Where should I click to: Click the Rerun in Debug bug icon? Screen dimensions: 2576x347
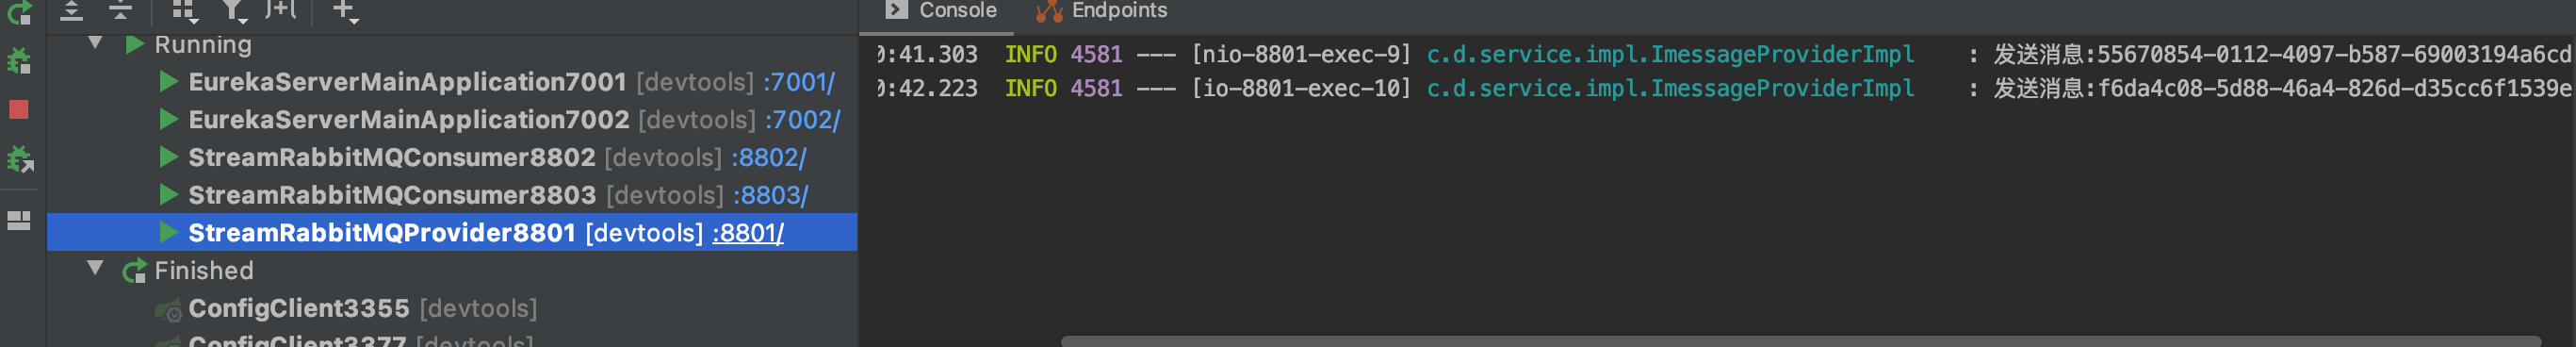(19, 62)
